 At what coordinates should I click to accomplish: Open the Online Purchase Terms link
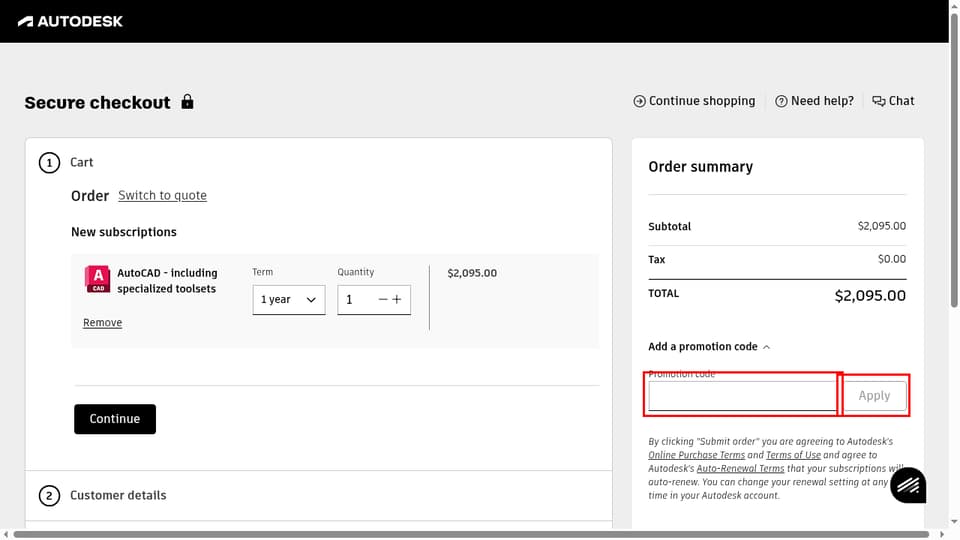point(697,455)
